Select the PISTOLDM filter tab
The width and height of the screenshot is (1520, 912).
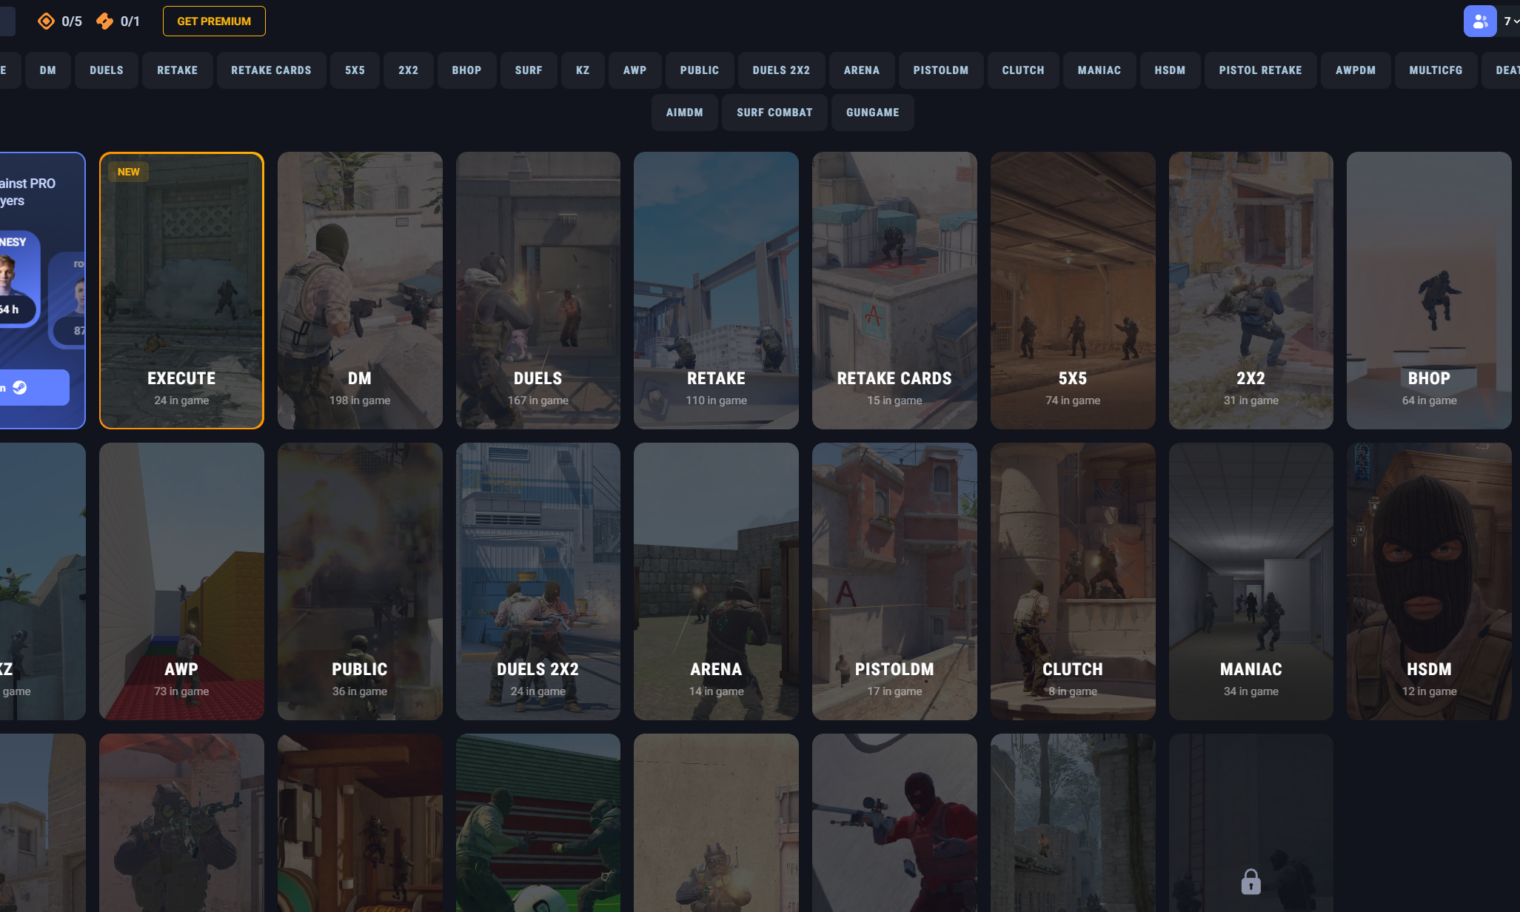point(940,70)
